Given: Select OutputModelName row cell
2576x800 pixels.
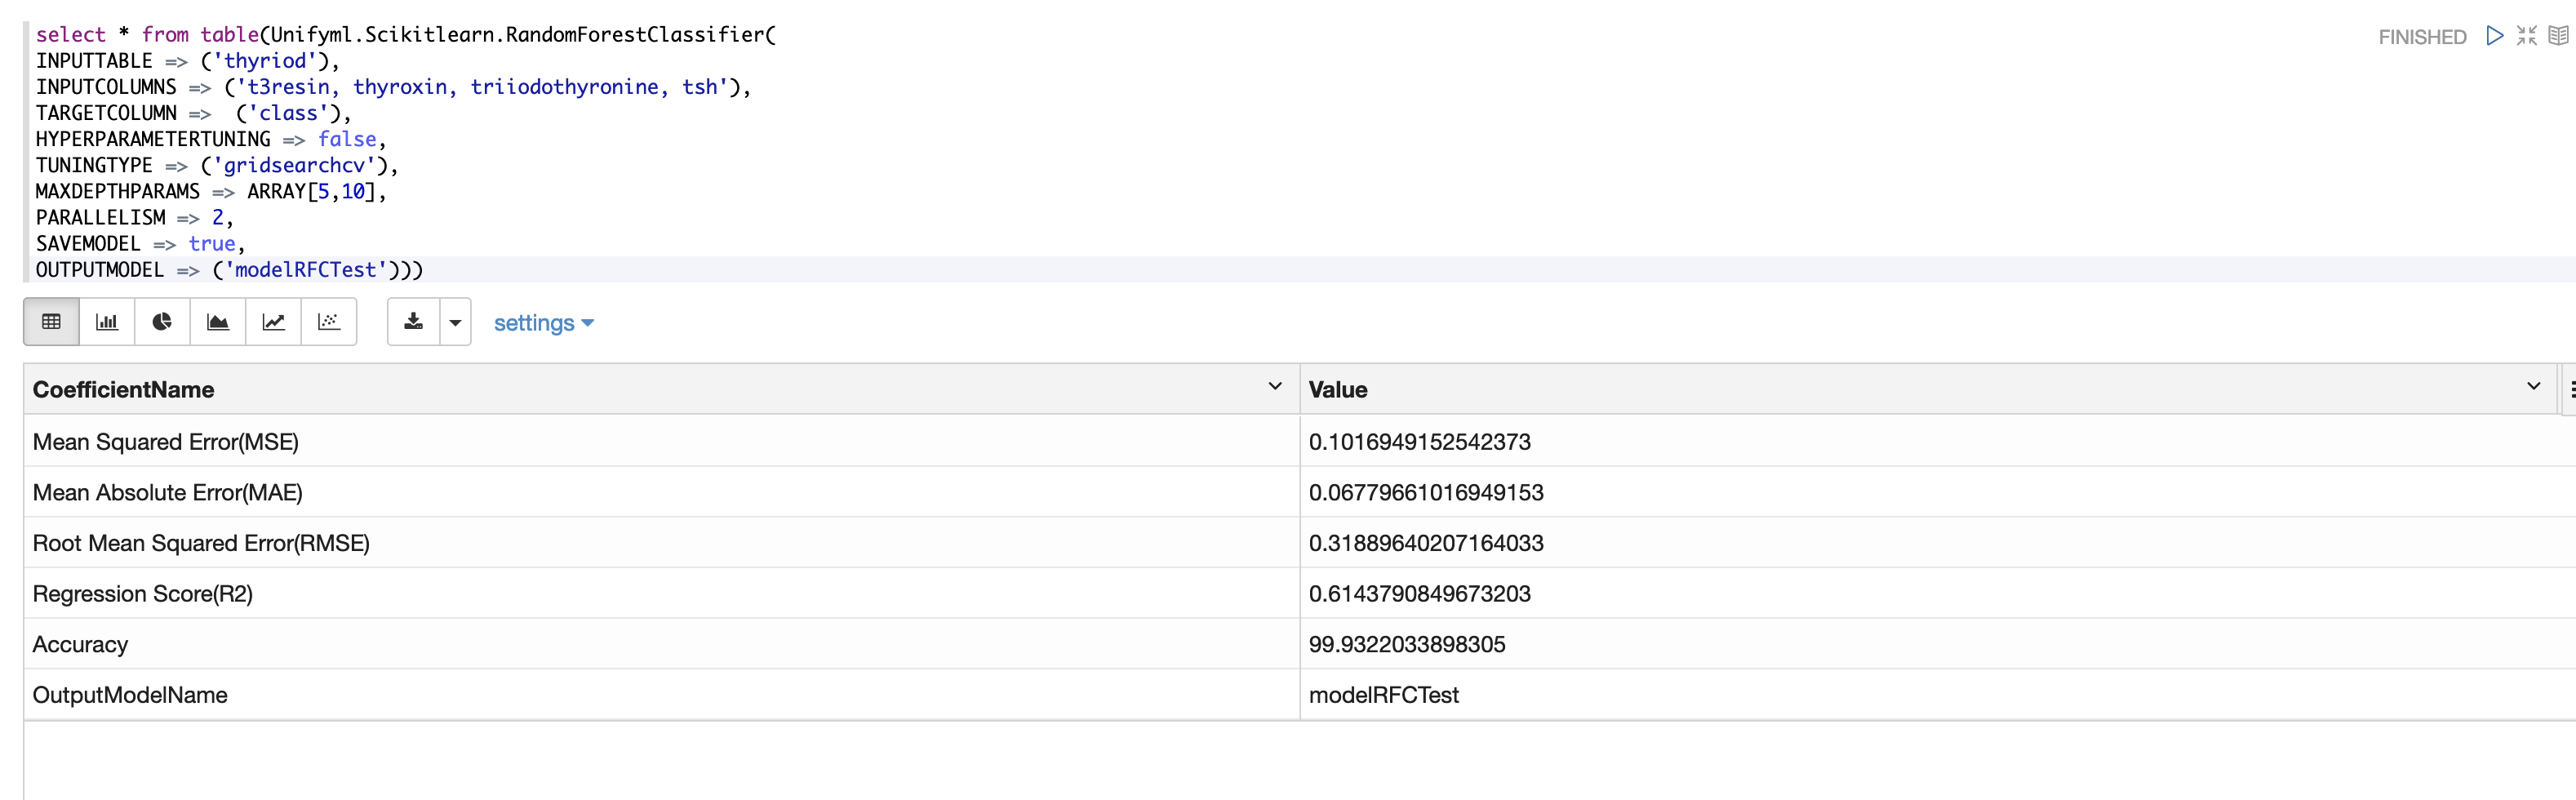Looking at the screenshot, I should 662,695.
